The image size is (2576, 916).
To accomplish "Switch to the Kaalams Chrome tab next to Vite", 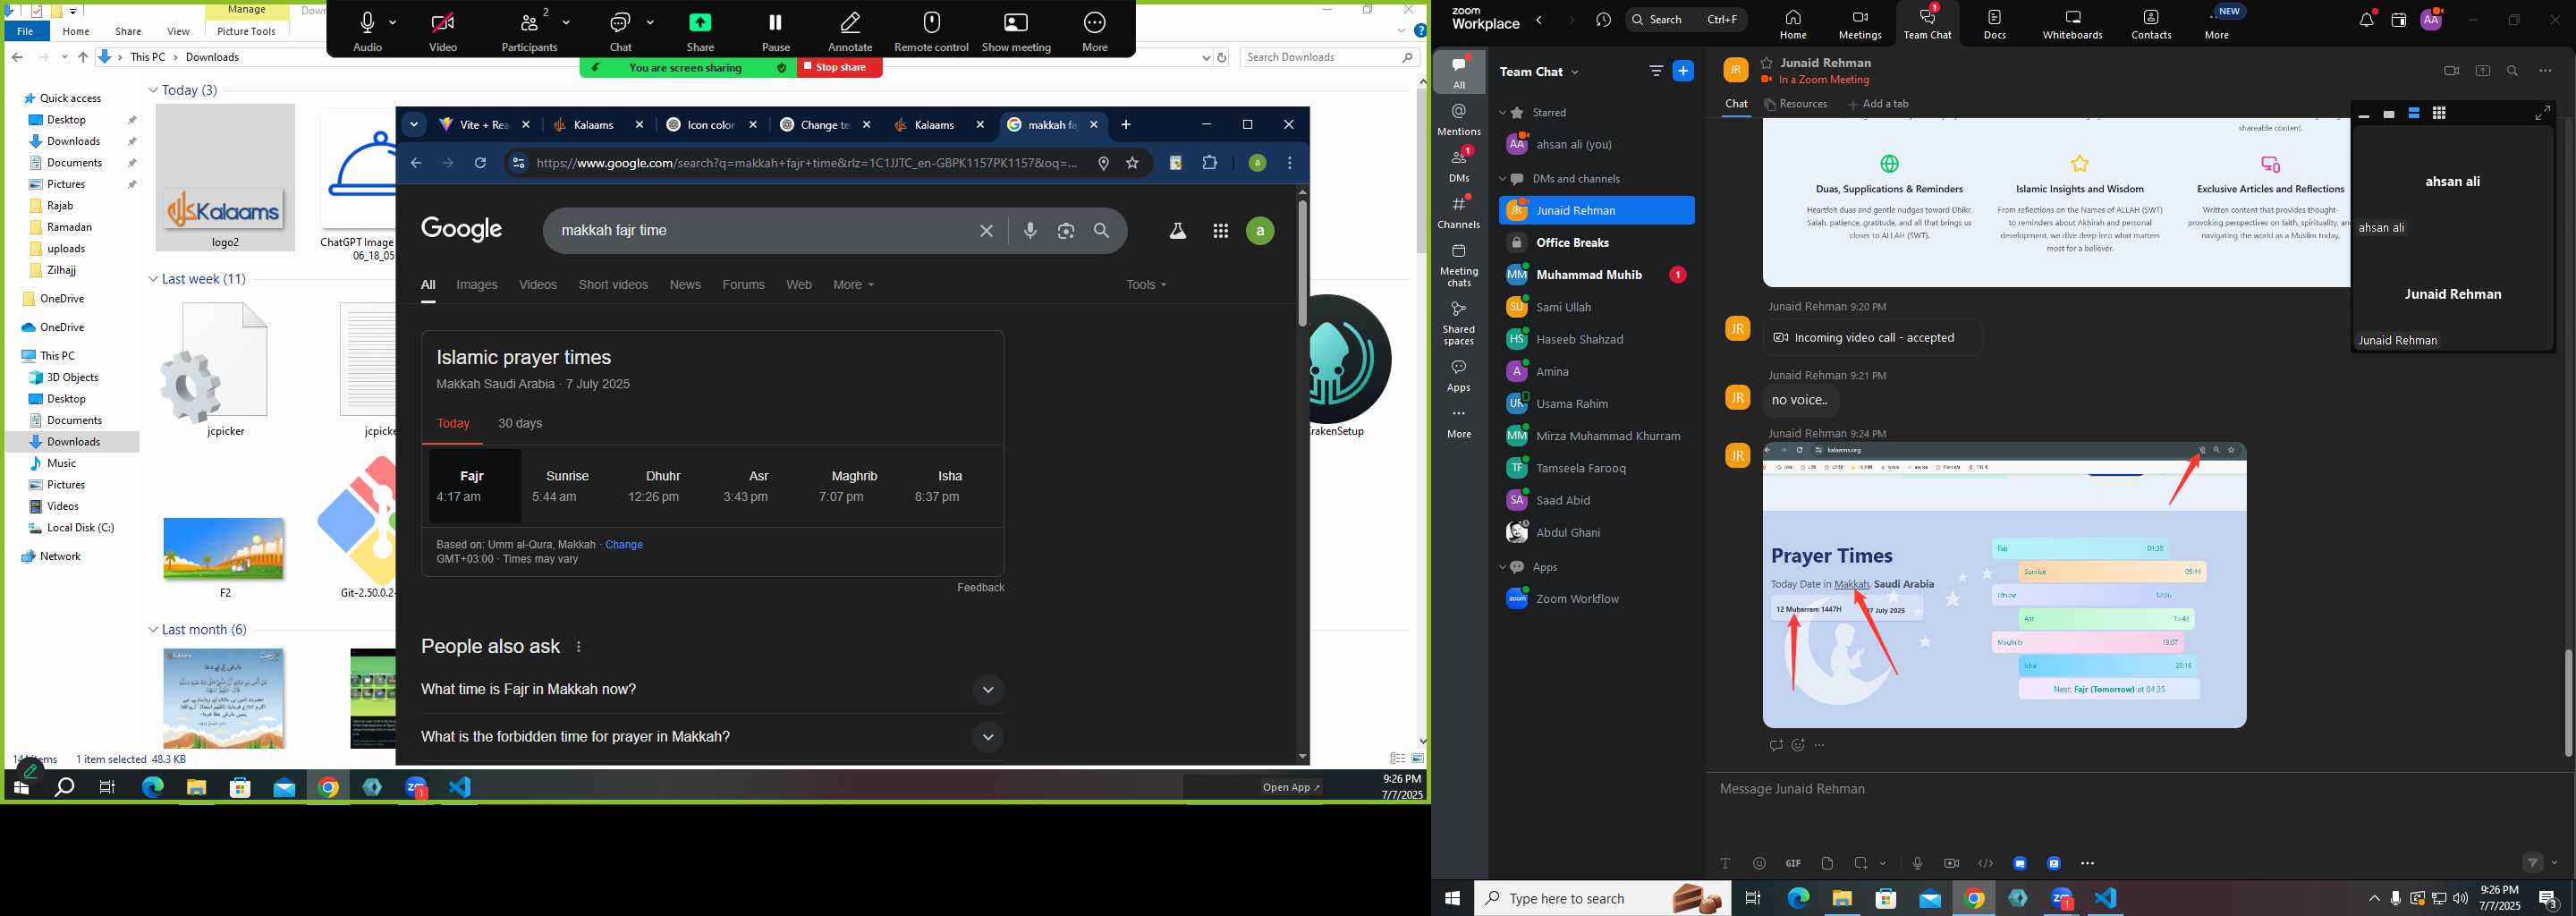I will click(598, 125).
